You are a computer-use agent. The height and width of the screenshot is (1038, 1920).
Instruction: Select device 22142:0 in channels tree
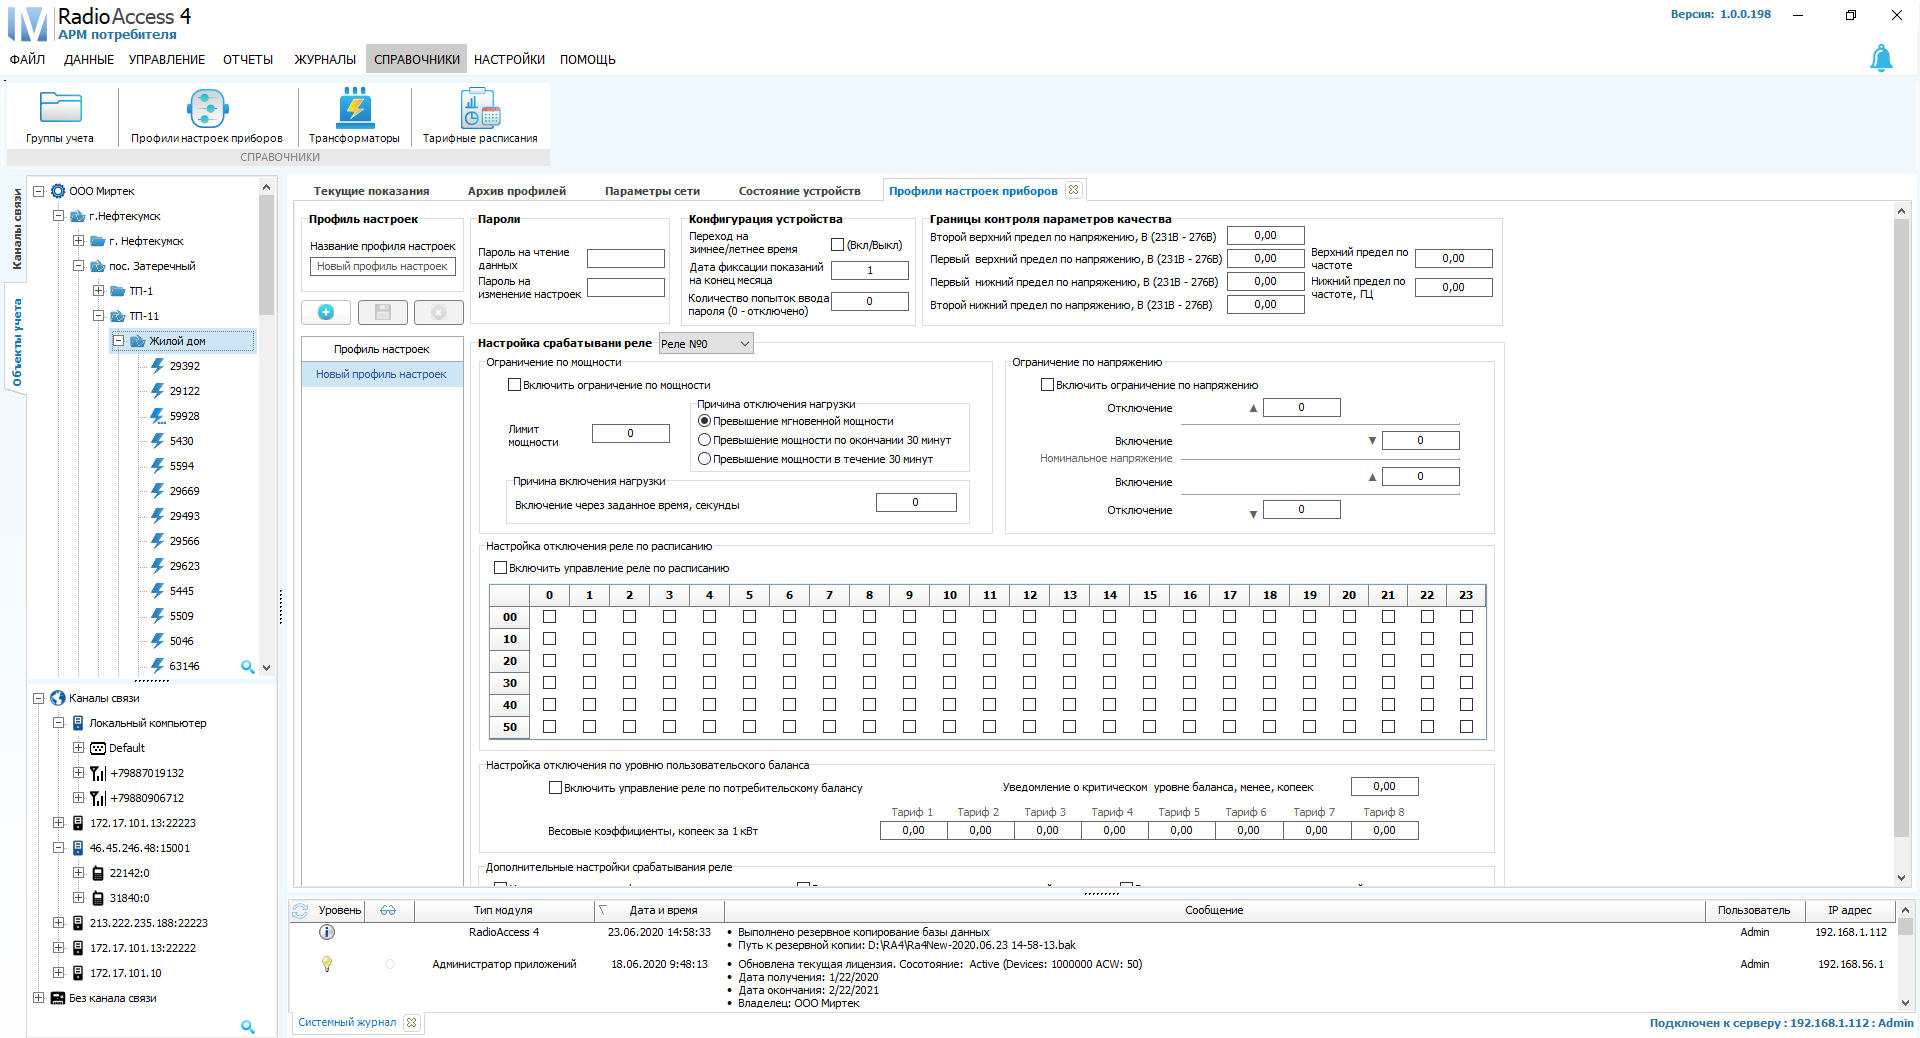[x=129, y=873]
